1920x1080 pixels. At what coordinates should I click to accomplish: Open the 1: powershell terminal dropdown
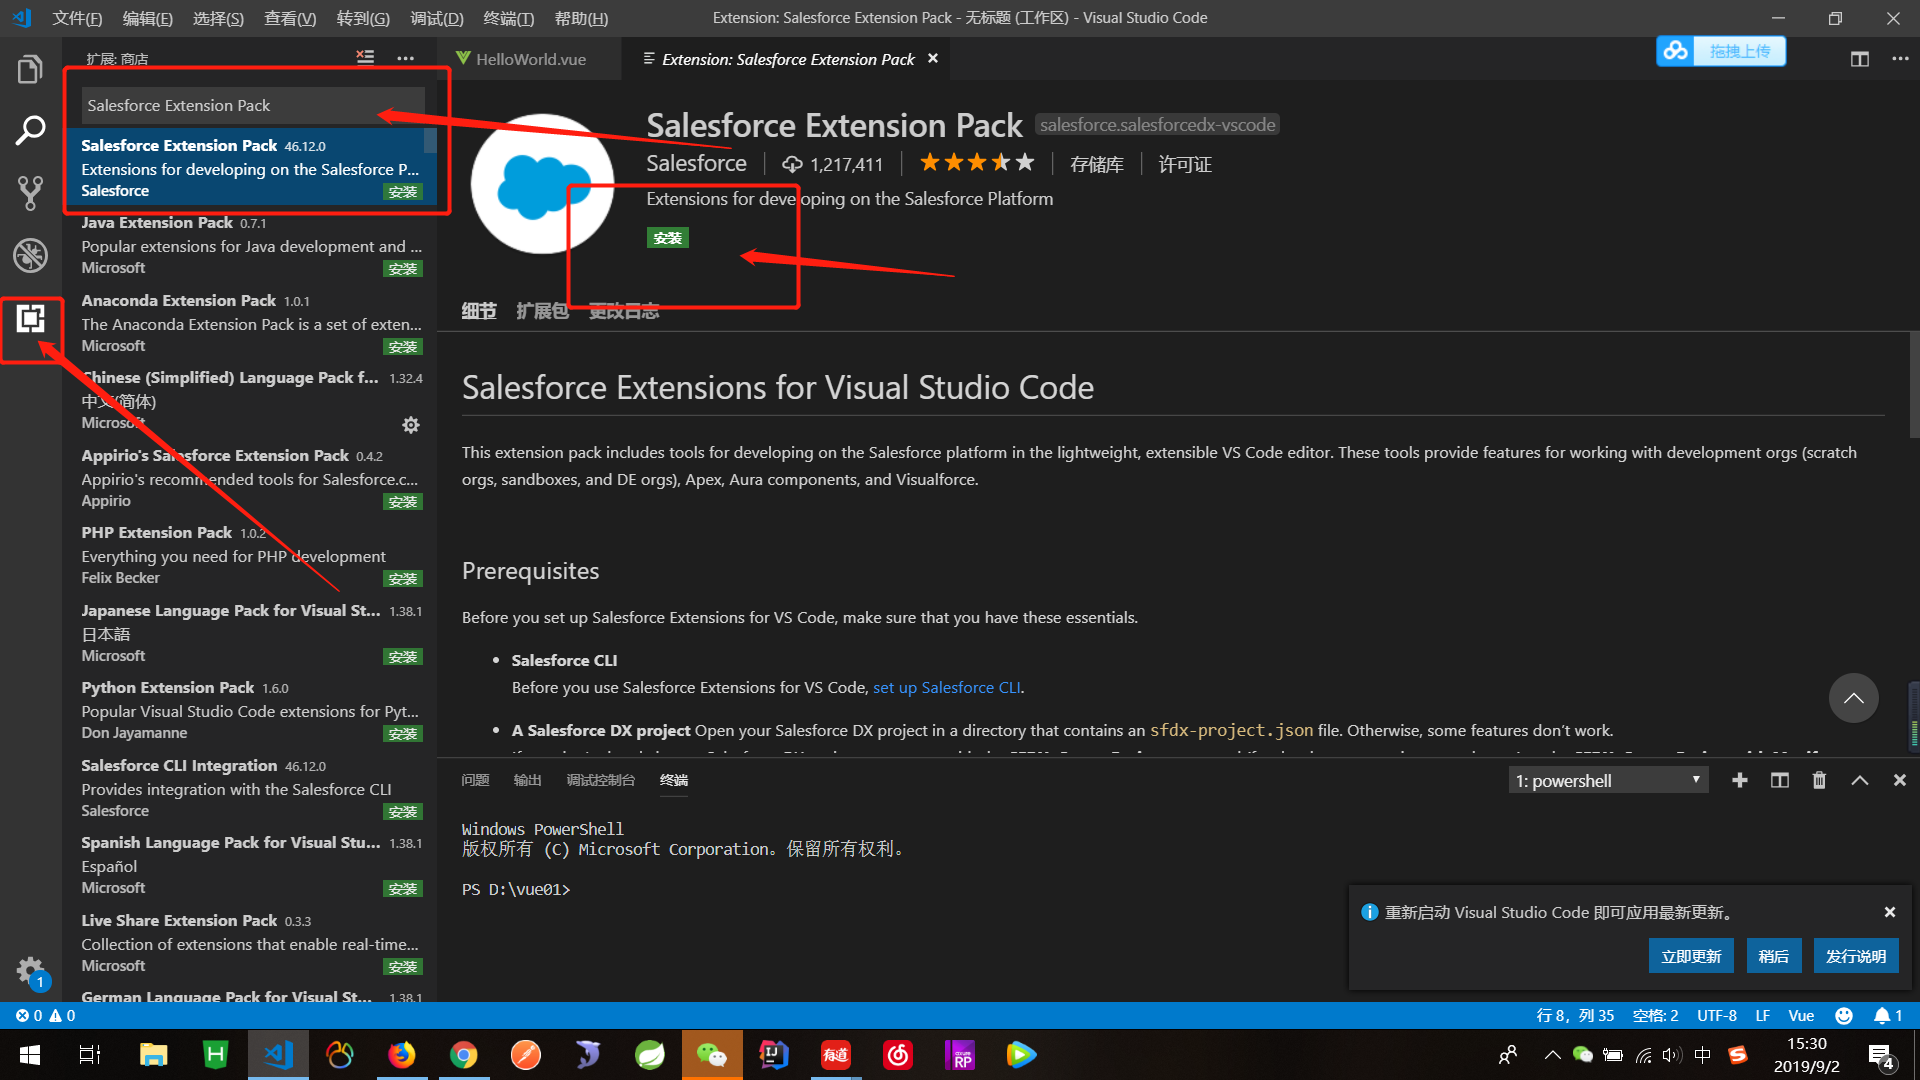click(1607, 779)
